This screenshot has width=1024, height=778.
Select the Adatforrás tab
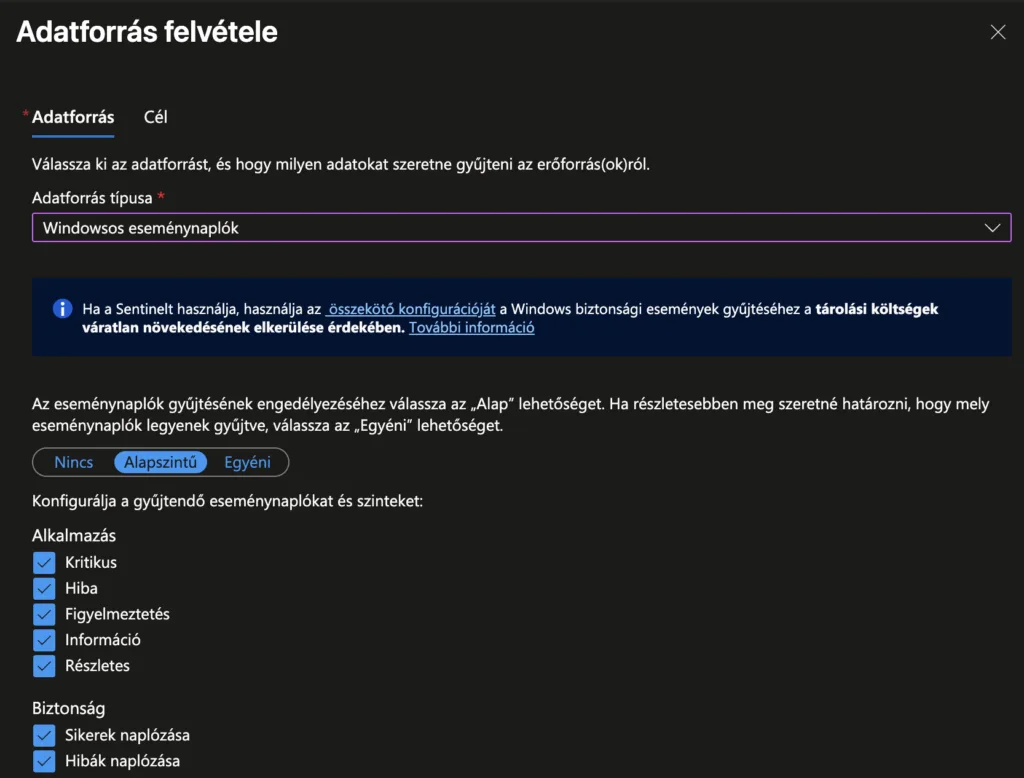[x=73, y=117]
